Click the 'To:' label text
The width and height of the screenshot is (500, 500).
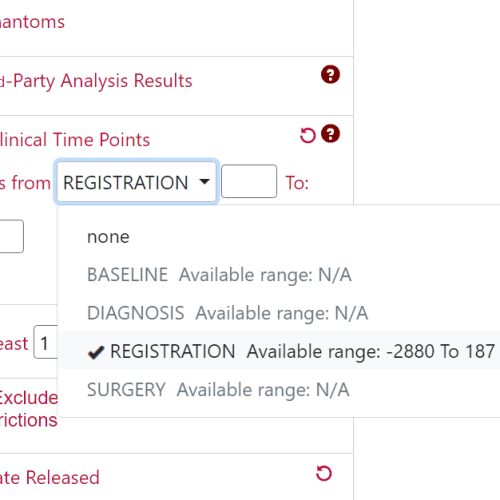(297, 183)
